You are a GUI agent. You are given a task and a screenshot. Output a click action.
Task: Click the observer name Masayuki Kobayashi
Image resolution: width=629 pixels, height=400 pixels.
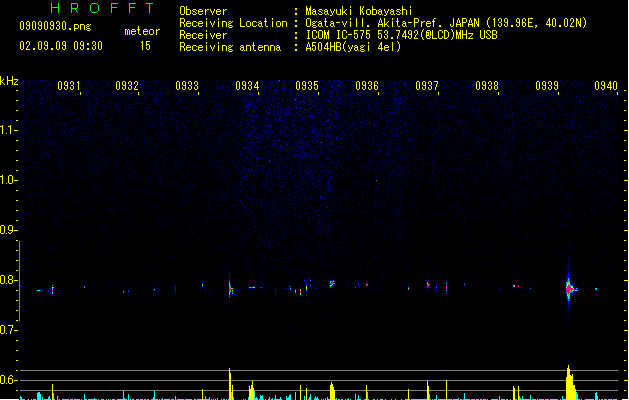tap(359, 11)
